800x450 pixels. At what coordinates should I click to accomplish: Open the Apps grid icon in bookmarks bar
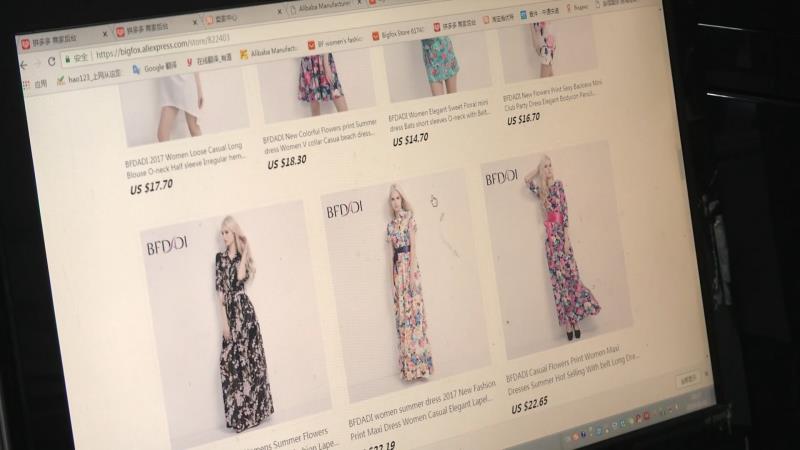pos(26,85)
